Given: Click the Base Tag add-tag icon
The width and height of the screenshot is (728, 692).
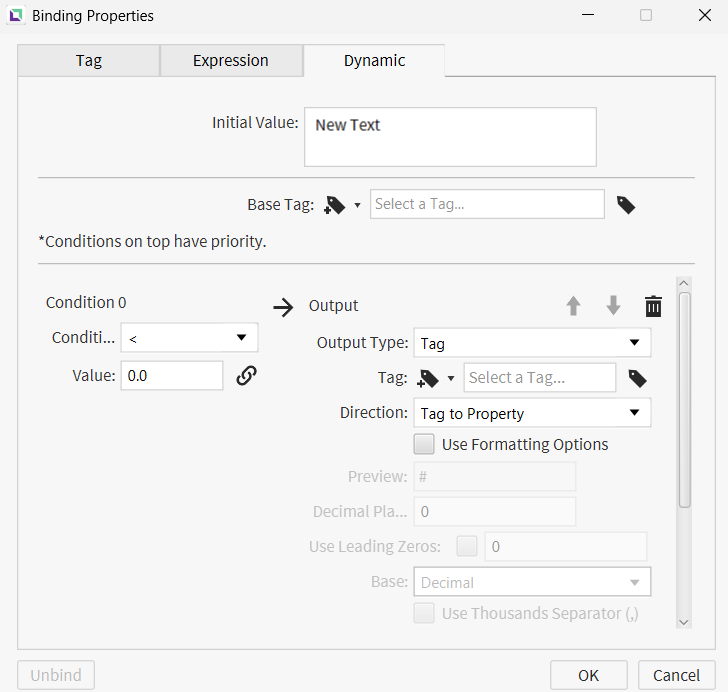Looking at the screenshot, I should tap(335, 205).
